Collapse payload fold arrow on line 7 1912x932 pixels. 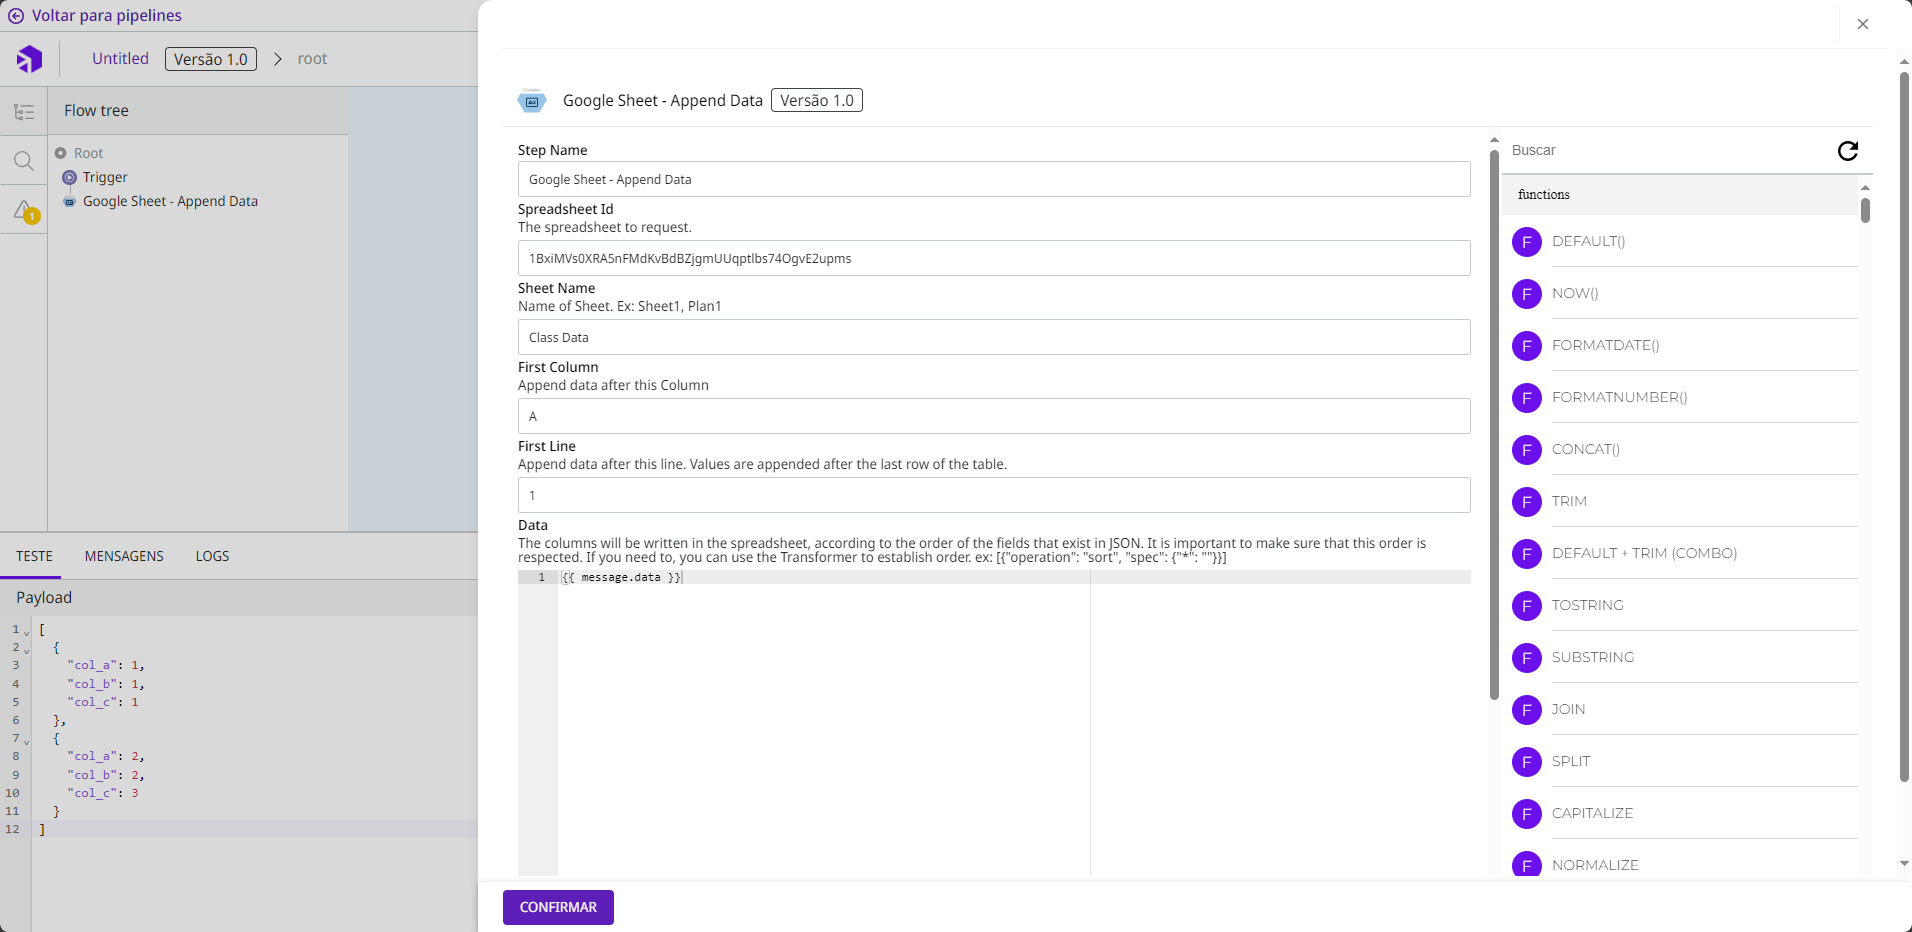point(27,740)
